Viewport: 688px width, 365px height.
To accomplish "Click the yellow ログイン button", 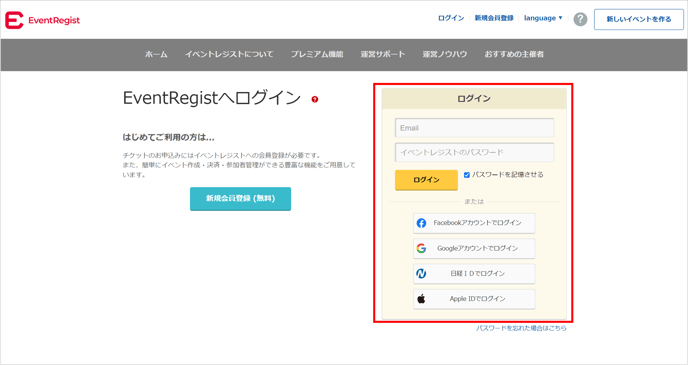I will [x=426, y=180].
